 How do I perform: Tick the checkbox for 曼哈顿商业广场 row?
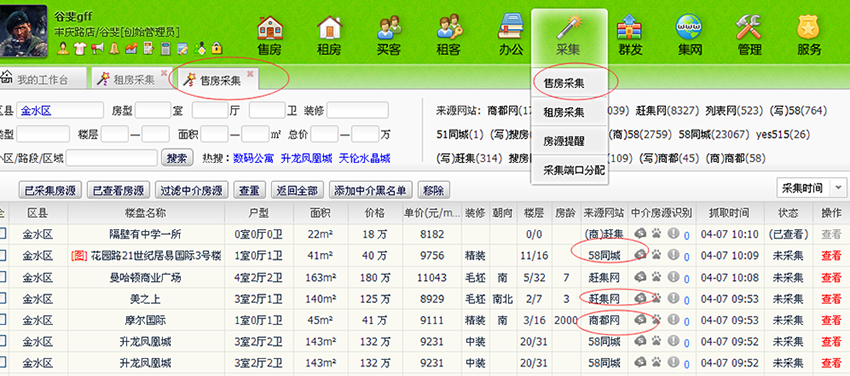[2, 277]
